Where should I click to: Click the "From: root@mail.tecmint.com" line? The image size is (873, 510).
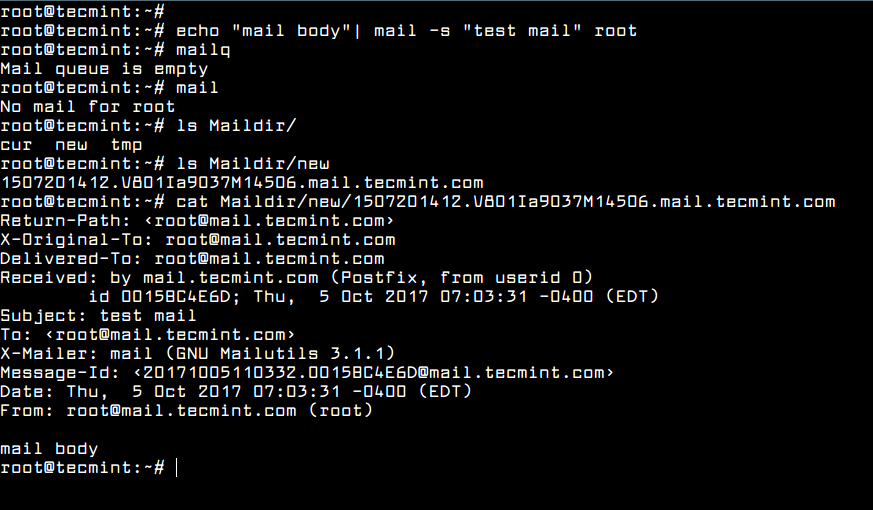pos(187,411)
